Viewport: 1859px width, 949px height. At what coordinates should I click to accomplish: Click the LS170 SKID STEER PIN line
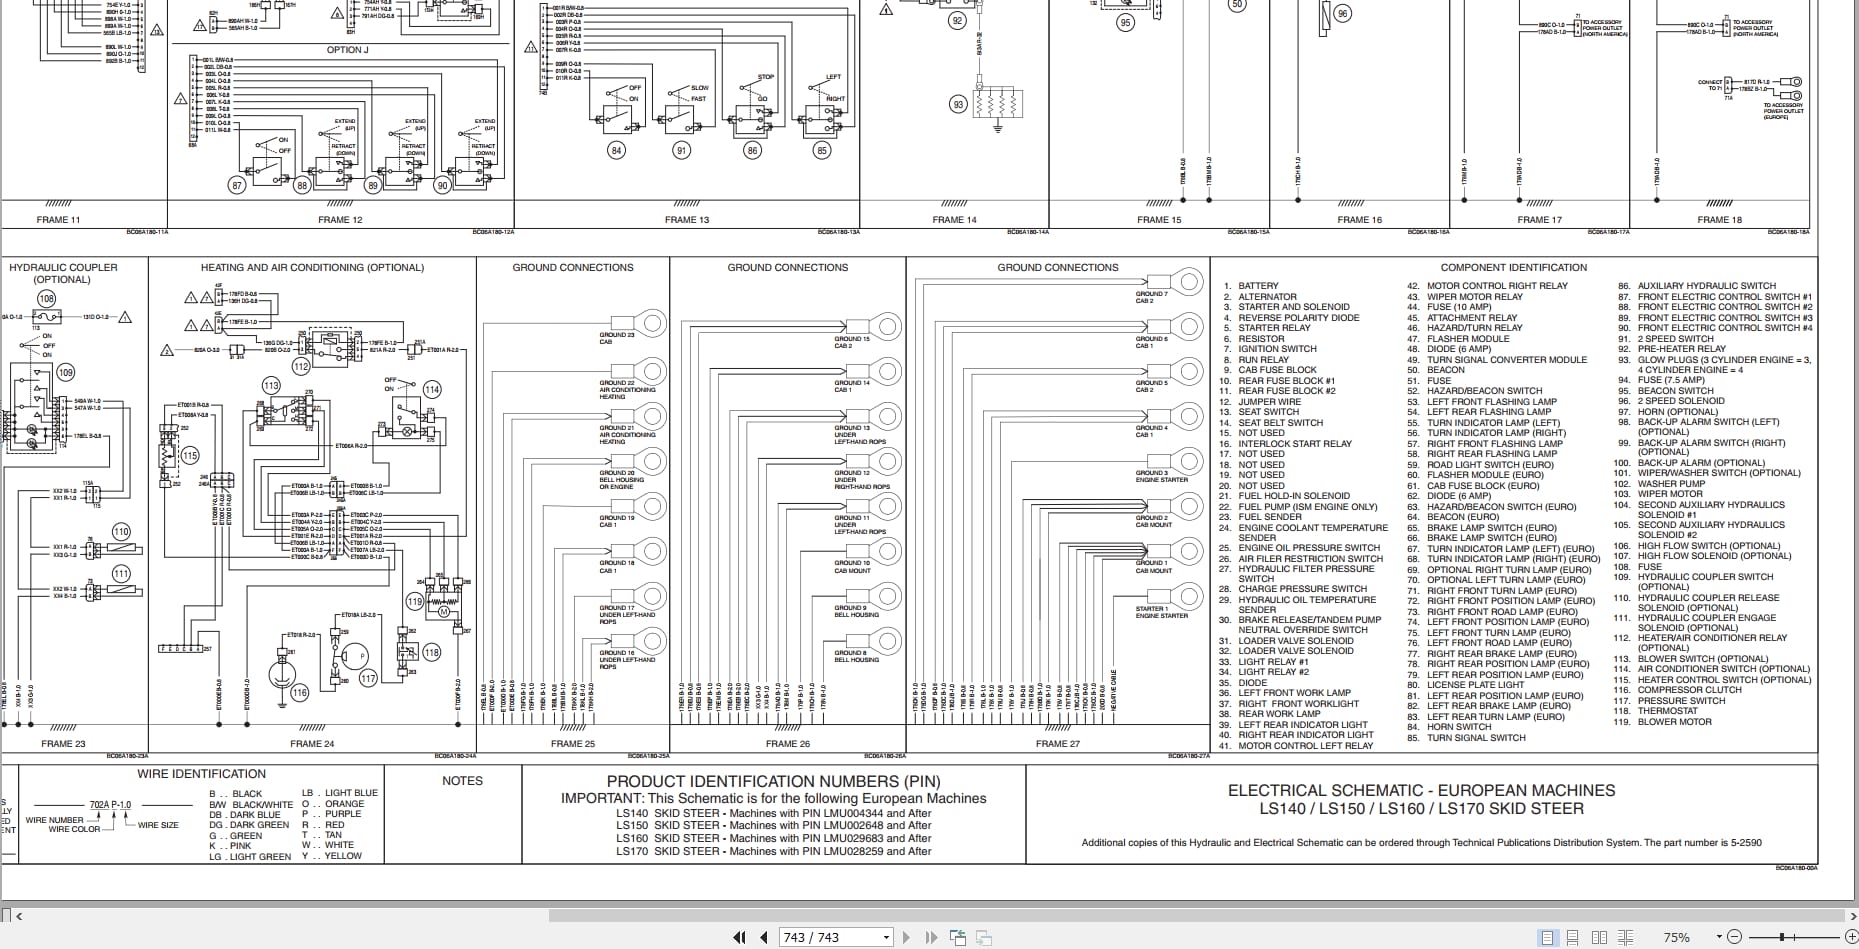click(x=774, y=852)
